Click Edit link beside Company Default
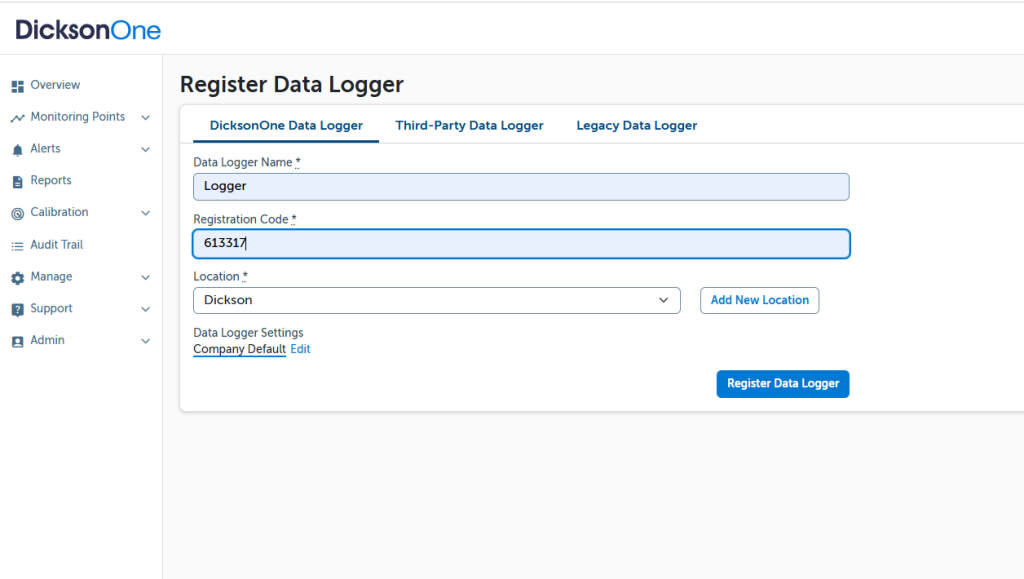1024x579 pixels. pos(300,349)
